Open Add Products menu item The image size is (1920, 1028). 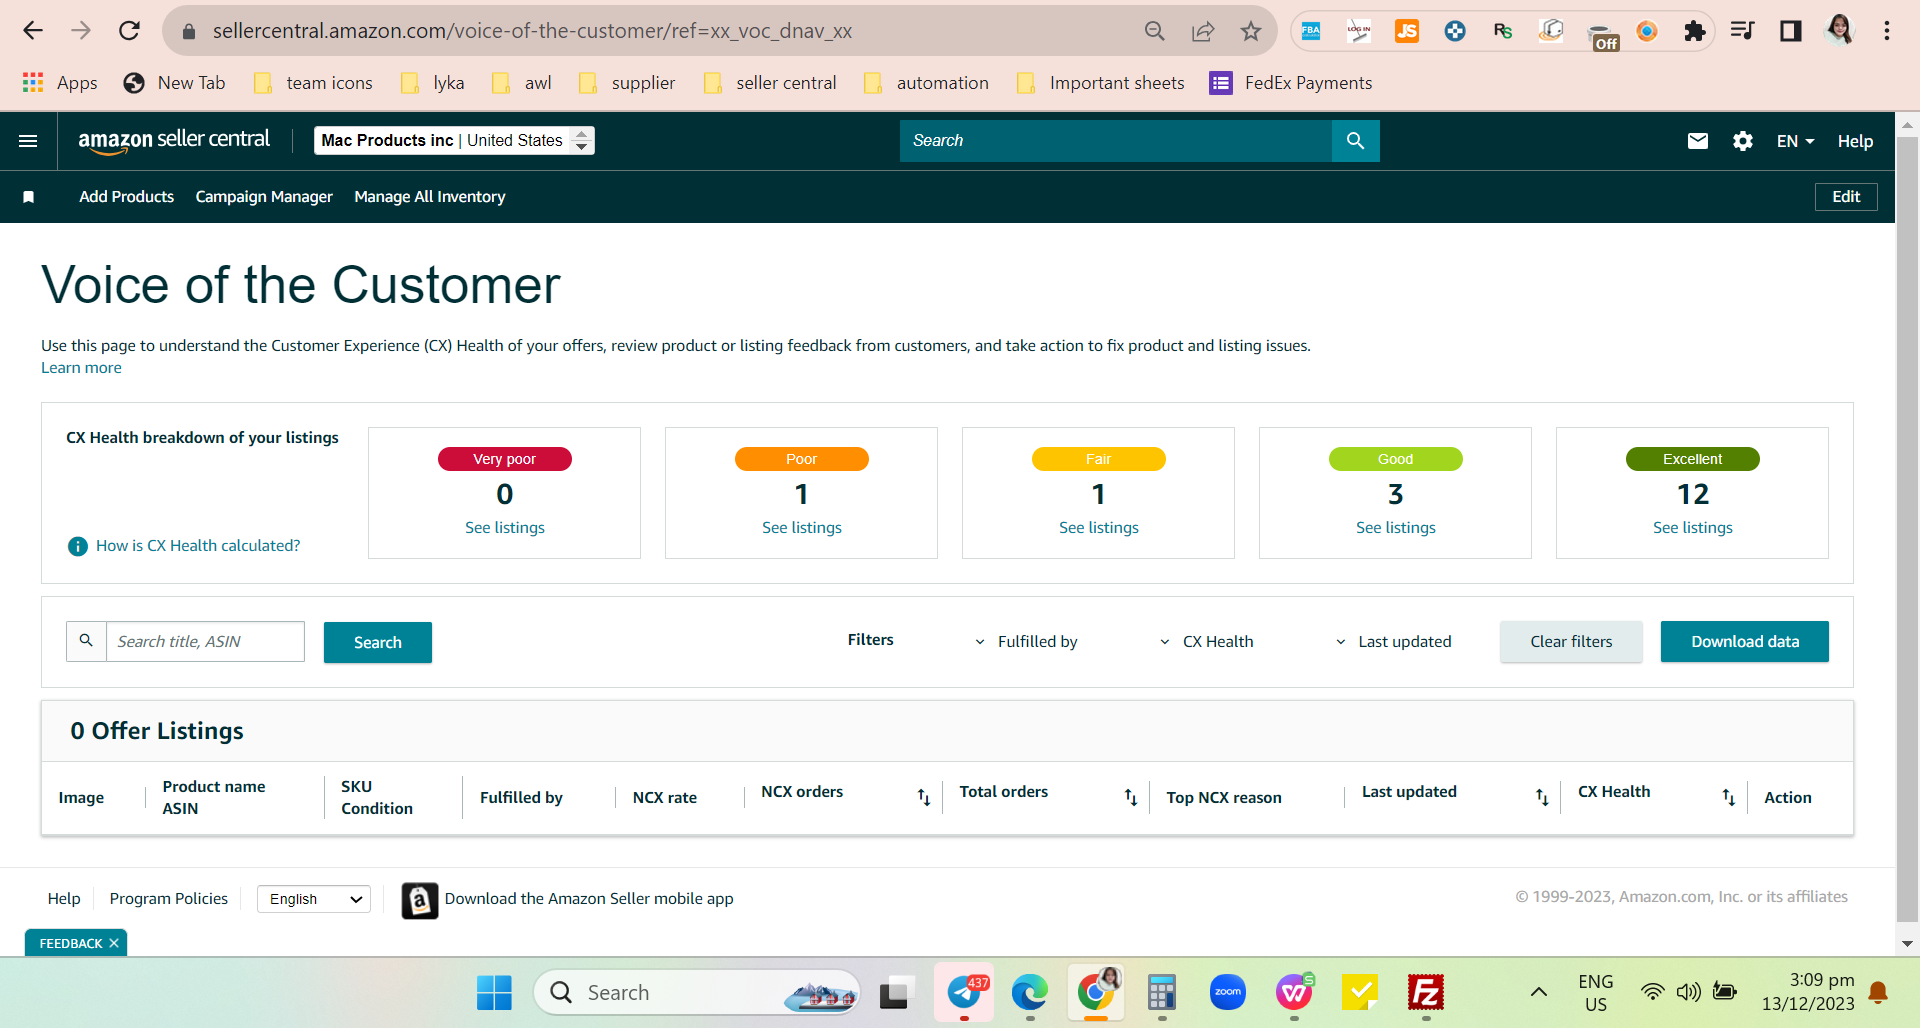pyautogui.click(x=127, y=197)
